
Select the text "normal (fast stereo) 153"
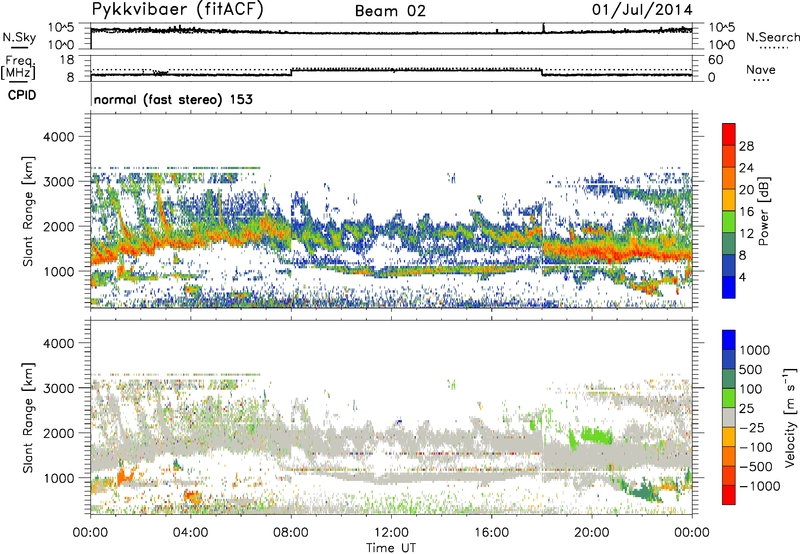[173, 99]
